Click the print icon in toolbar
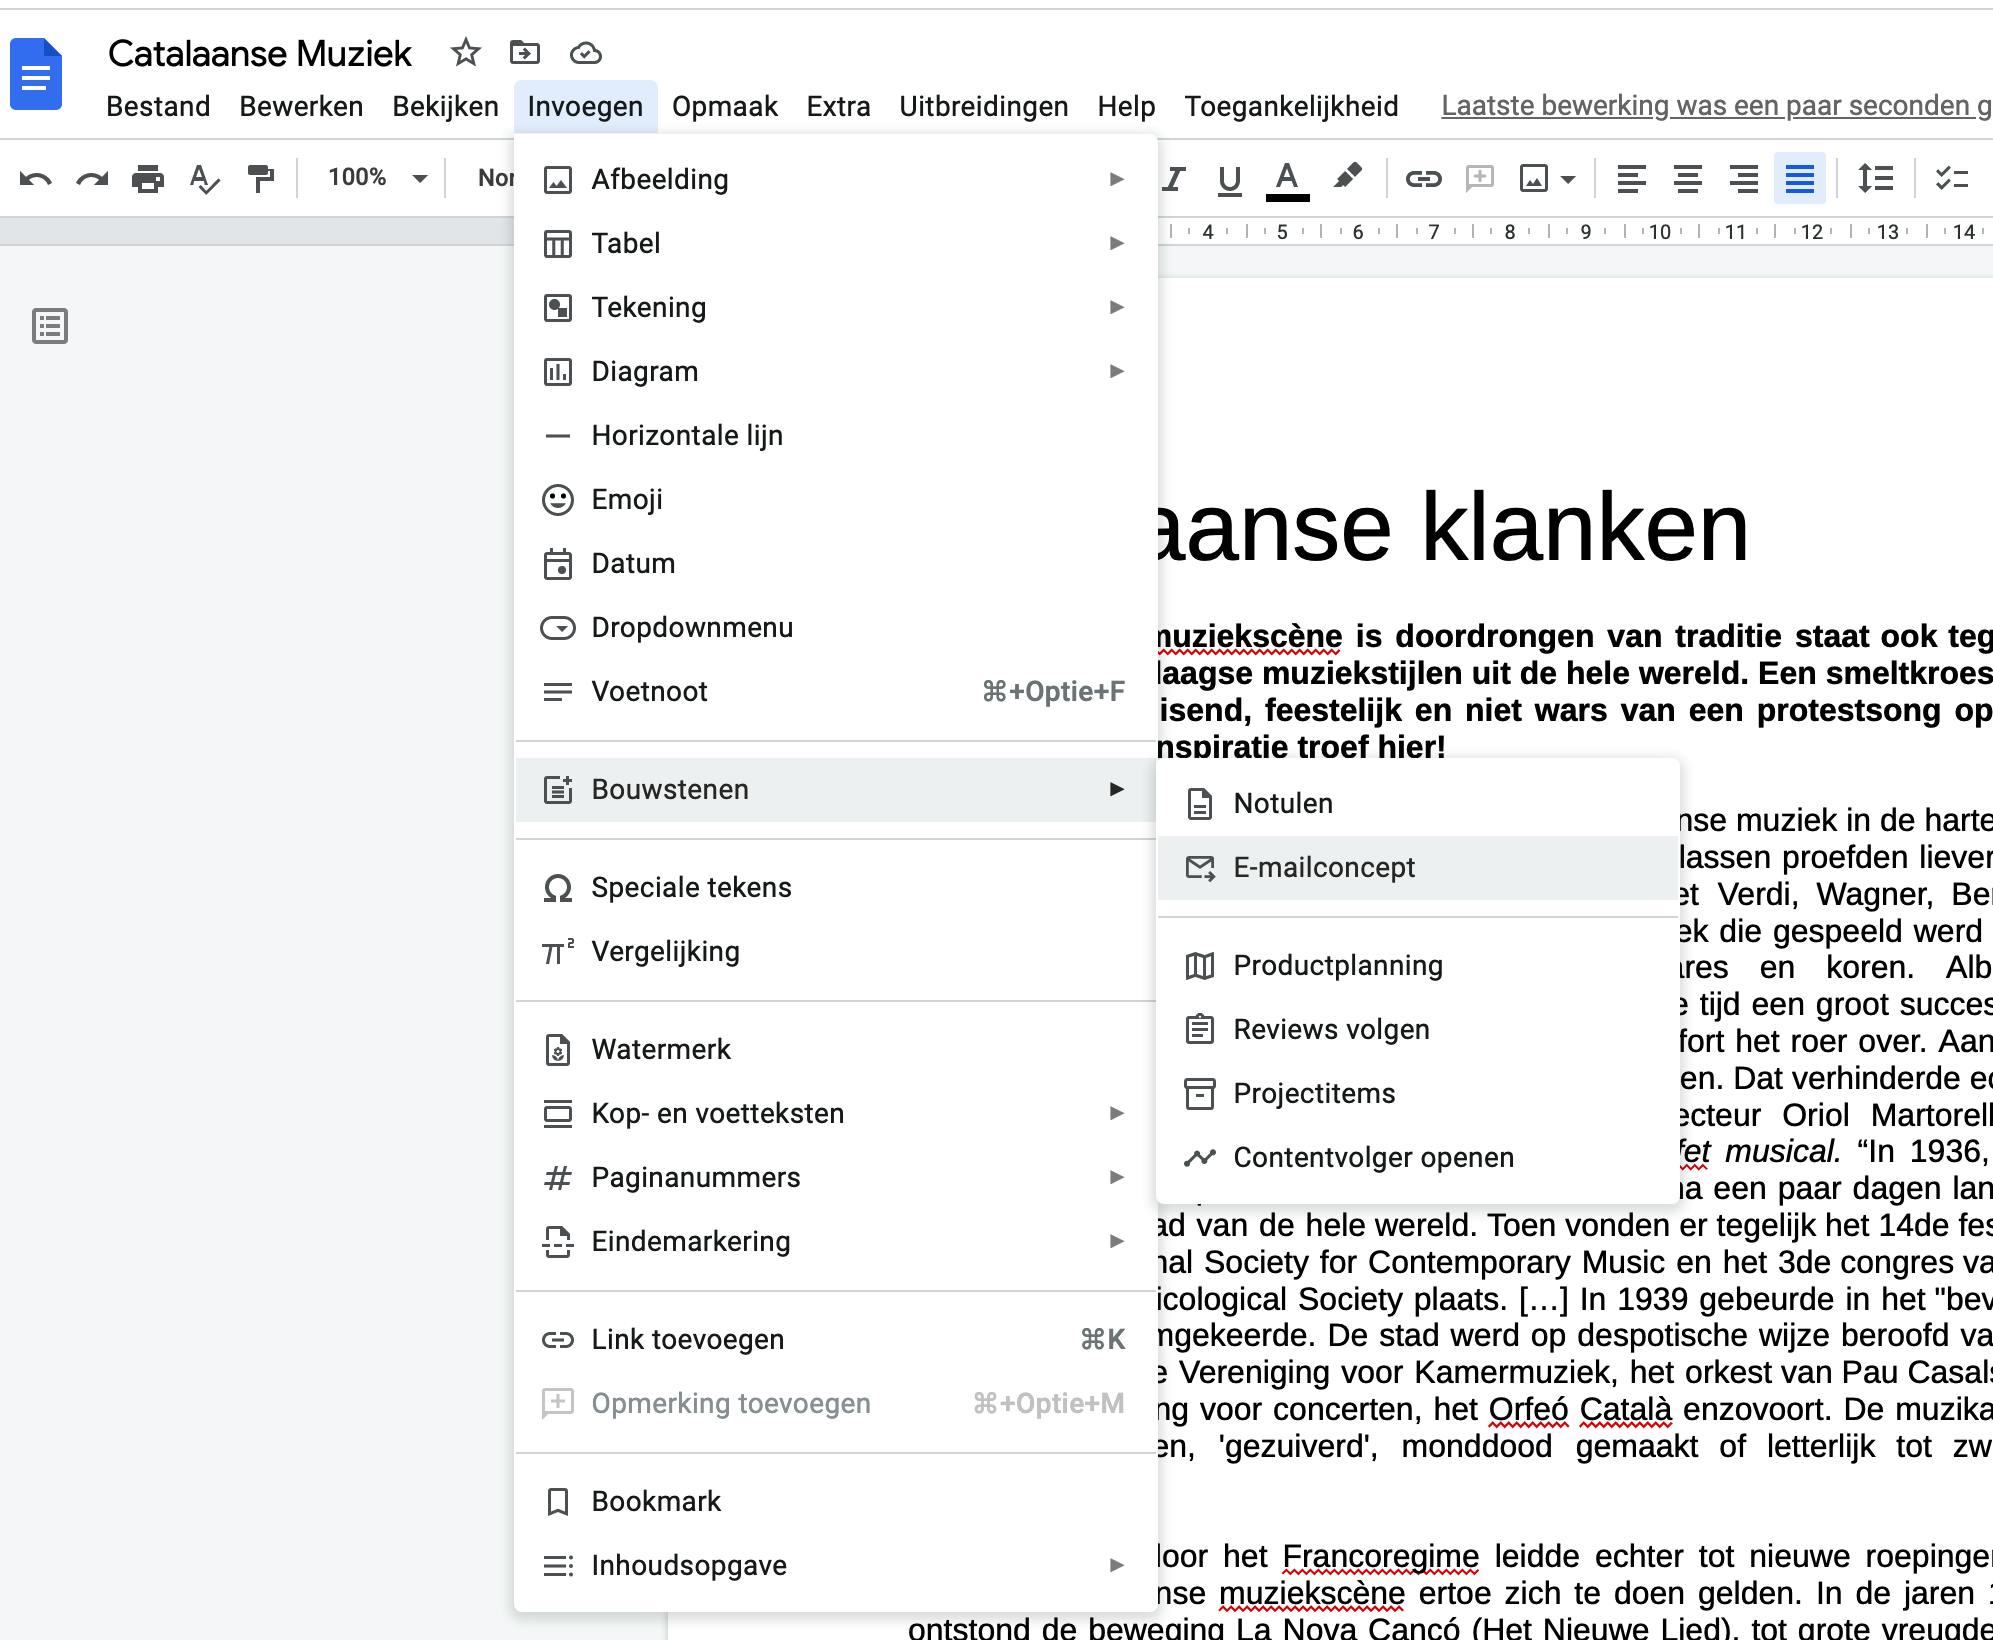1993x1640 pixels. pyautogui.click(x=148, y=179)
